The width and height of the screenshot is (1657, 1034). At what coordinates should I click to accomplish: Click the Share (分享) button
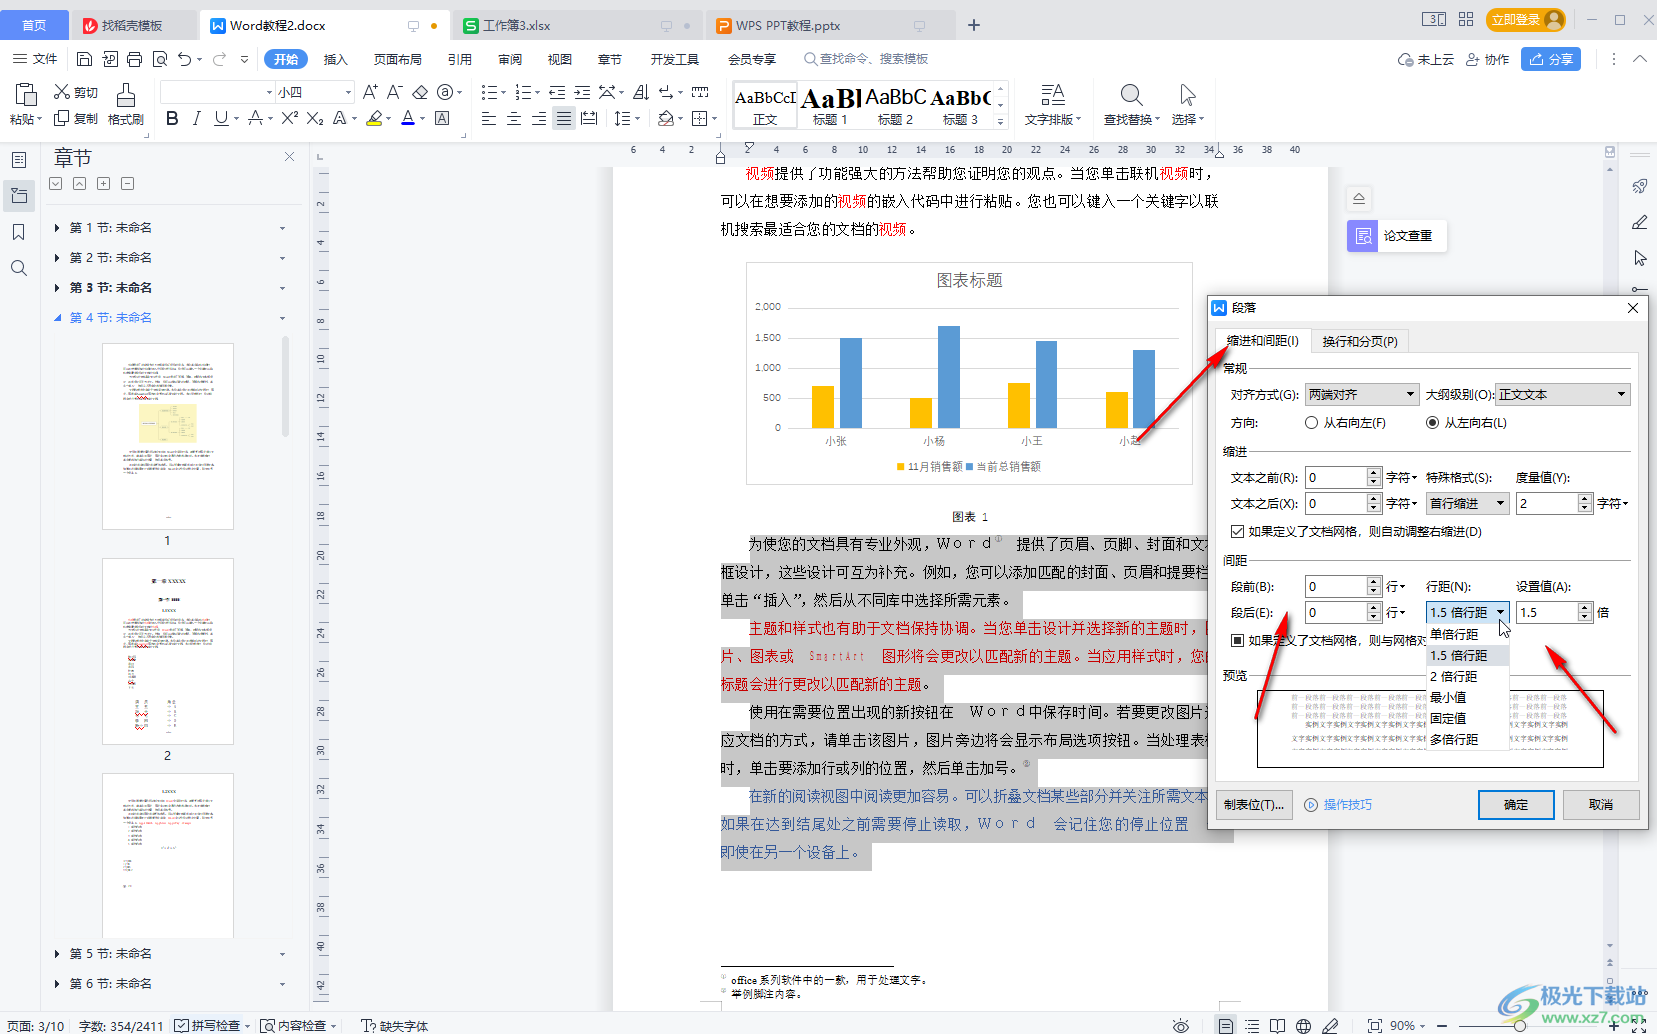point(1551,59)
